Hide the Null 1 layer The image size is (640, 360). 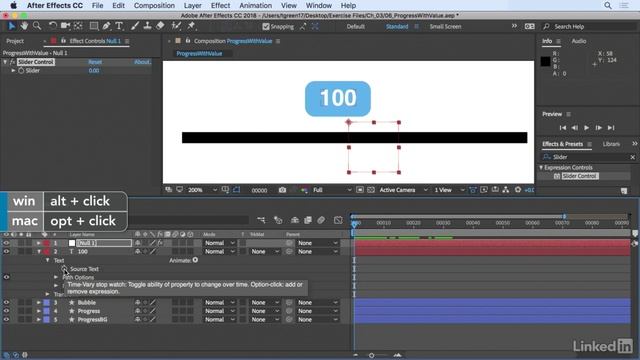(6, 243)
